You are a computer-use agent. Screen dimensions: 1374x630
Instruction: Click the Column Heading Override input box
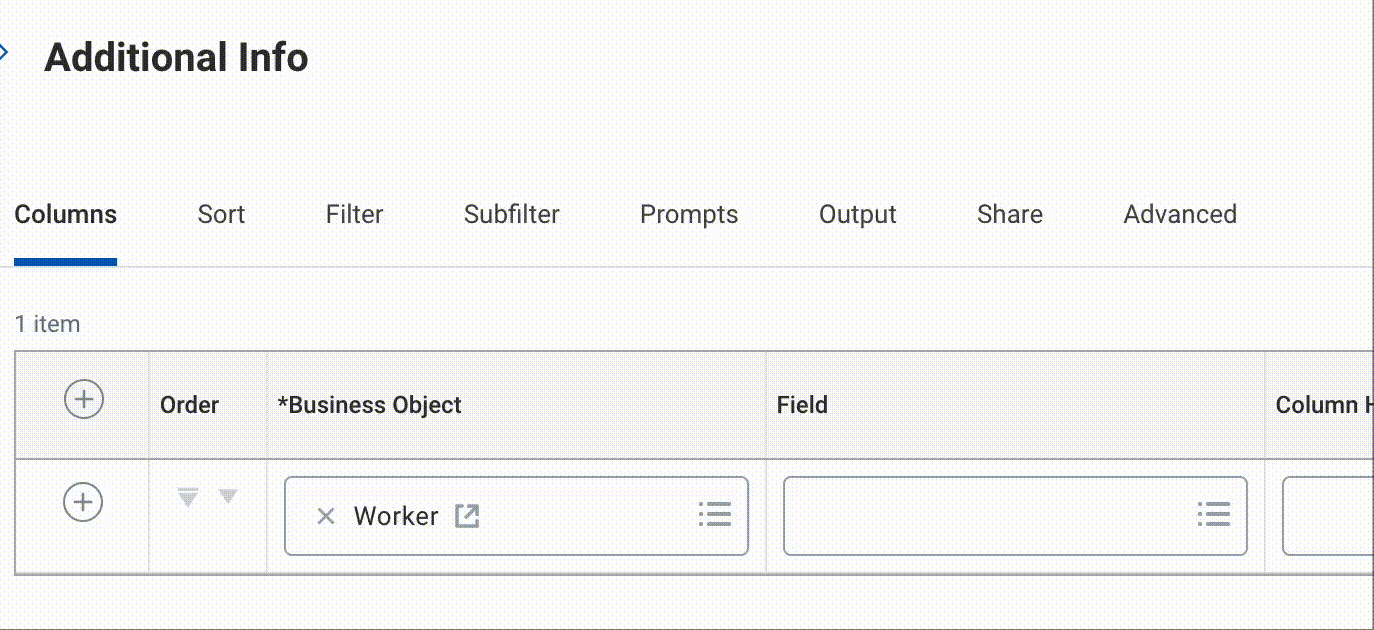(1328, 516)
